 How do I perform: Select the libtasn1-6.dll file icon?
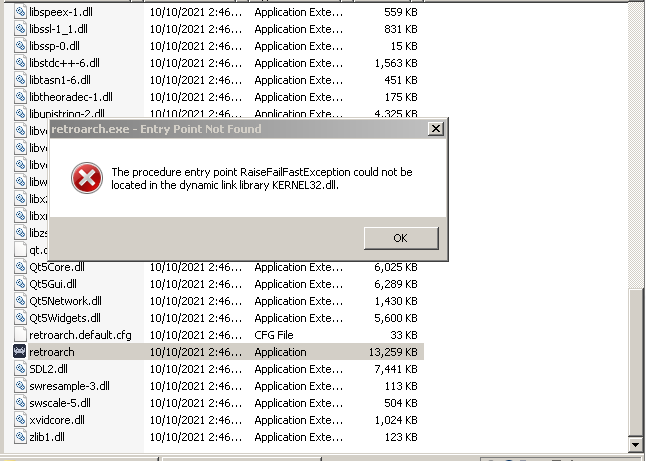(20, 80)
